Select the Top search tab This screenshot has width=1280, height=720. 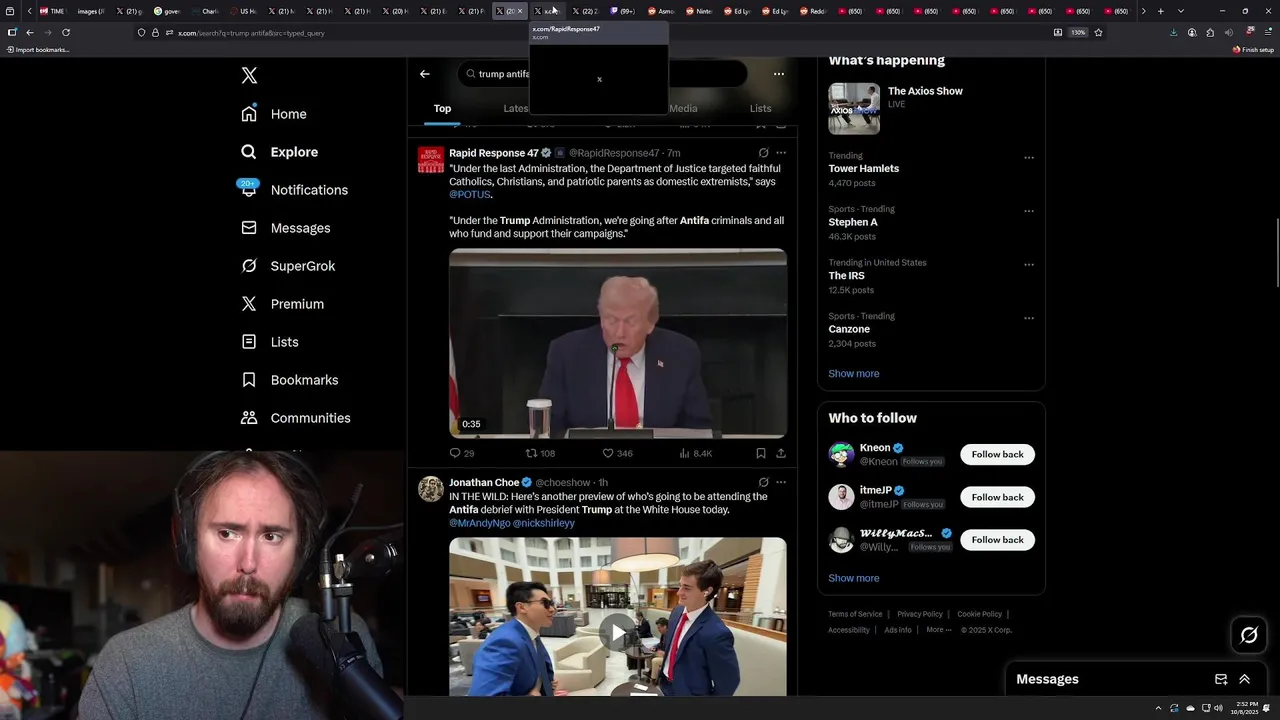(x=442, y=108)
